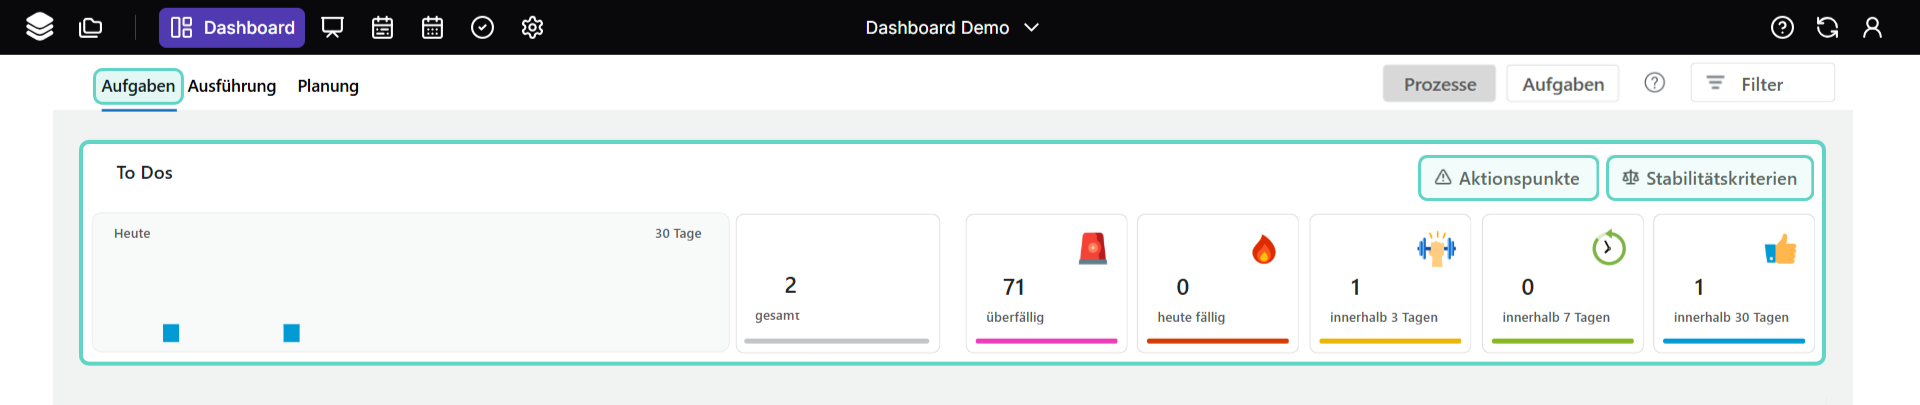Open settings gear icon

coord(532,27)
